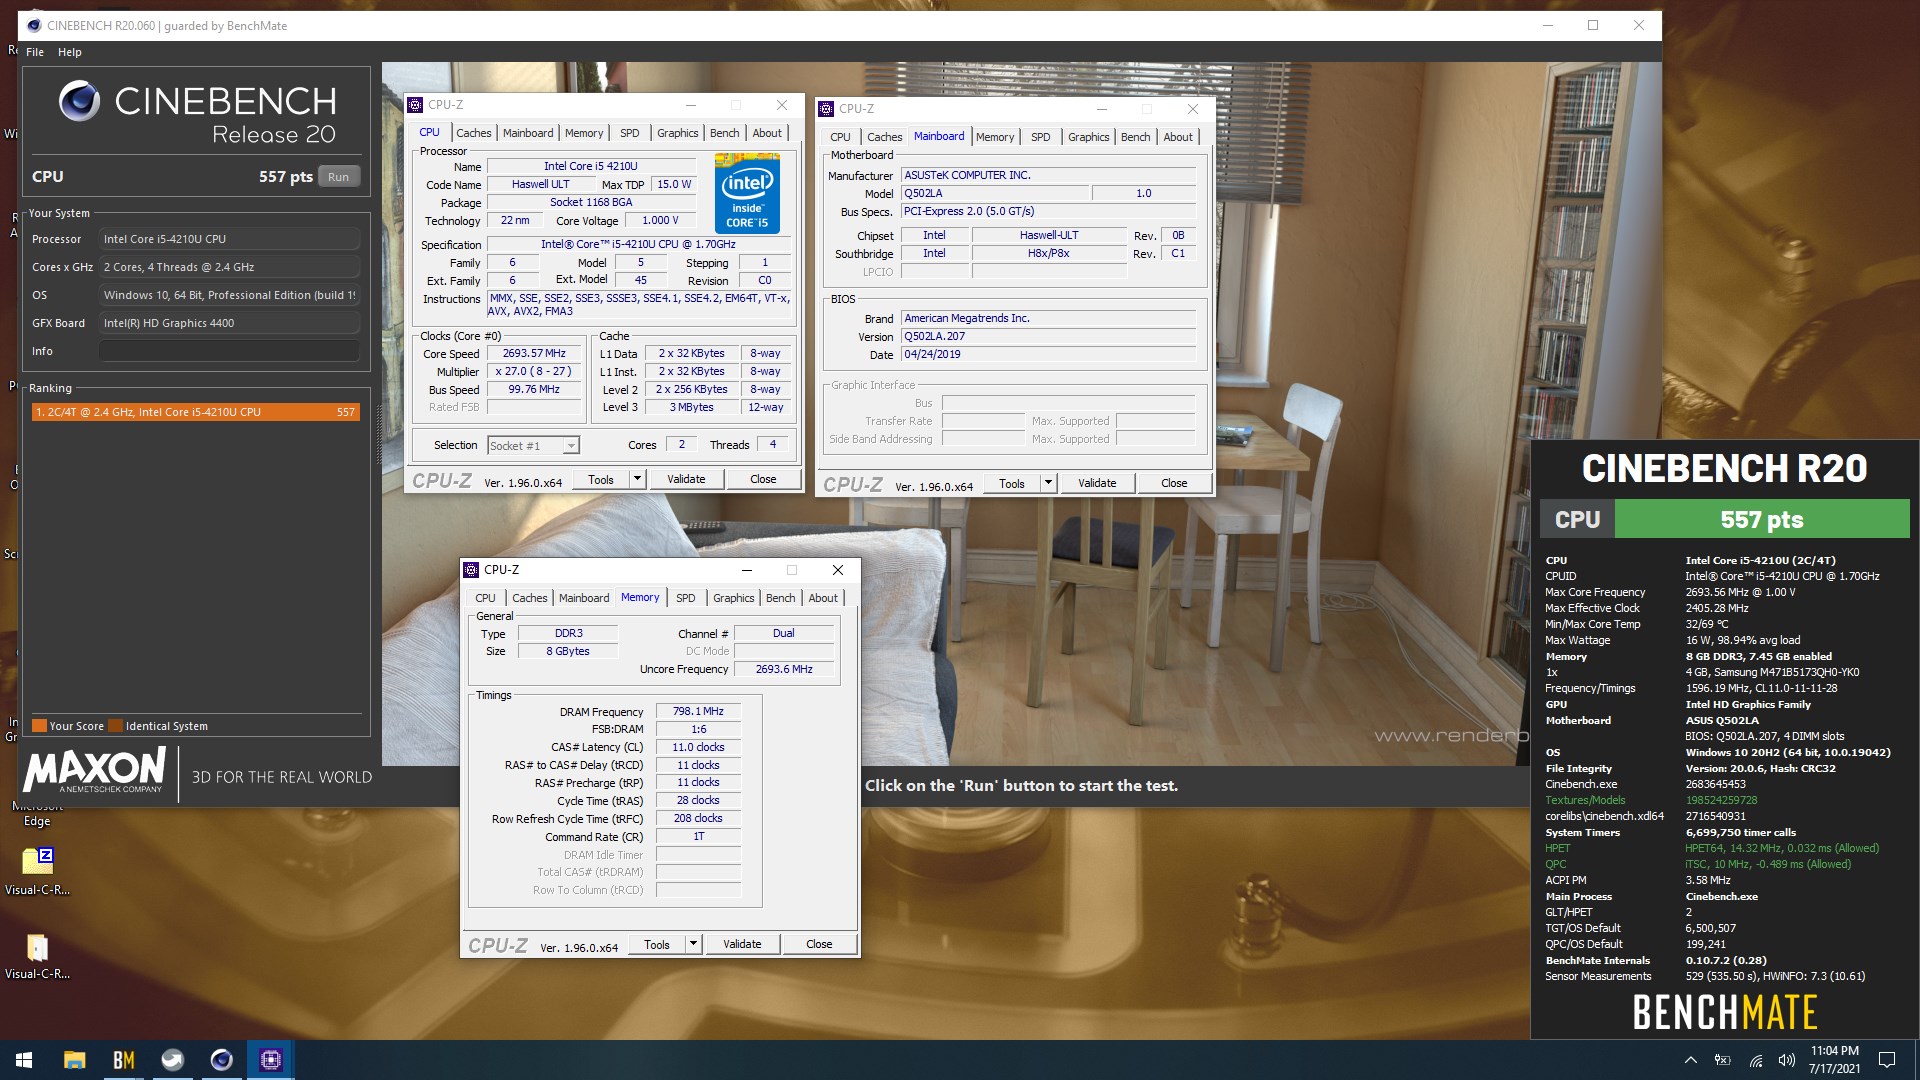
Task: Select first Visual-C-R desktop zip icon
Action: point(37,871)
